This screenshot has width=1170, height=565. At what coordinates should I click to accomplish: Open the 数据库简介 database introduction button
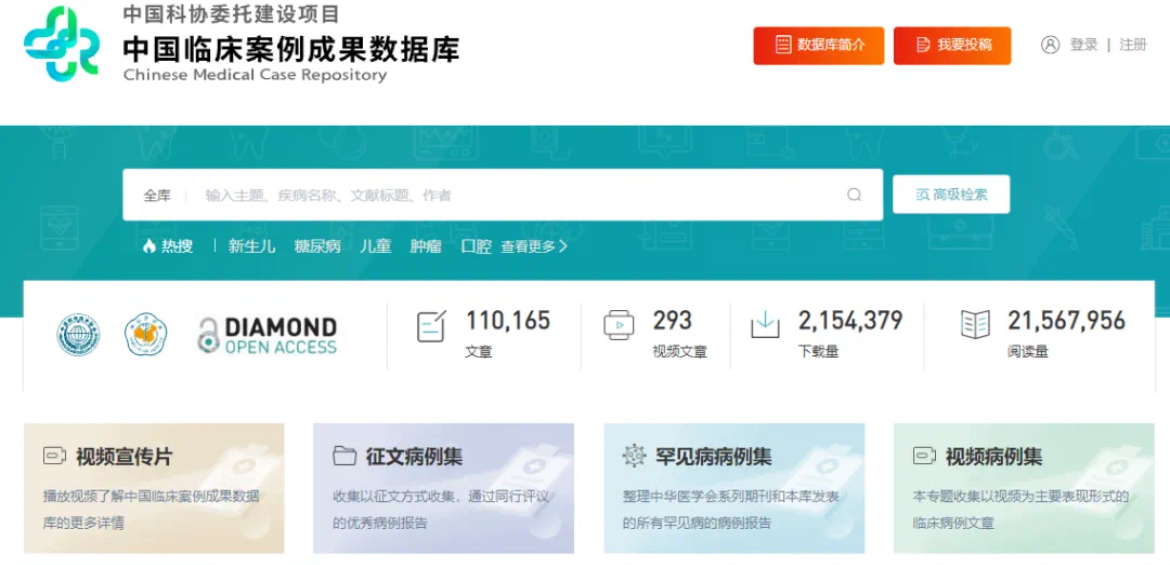819,46
